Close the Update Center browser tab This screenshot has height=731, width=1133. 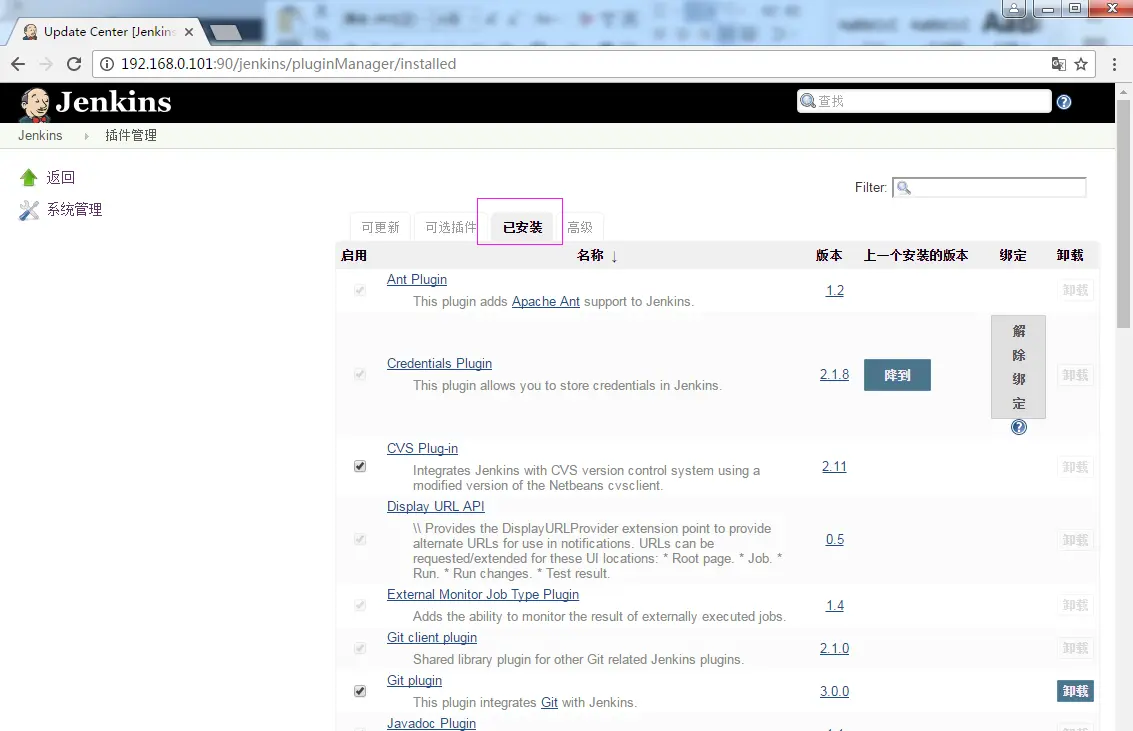click(189, 32)
